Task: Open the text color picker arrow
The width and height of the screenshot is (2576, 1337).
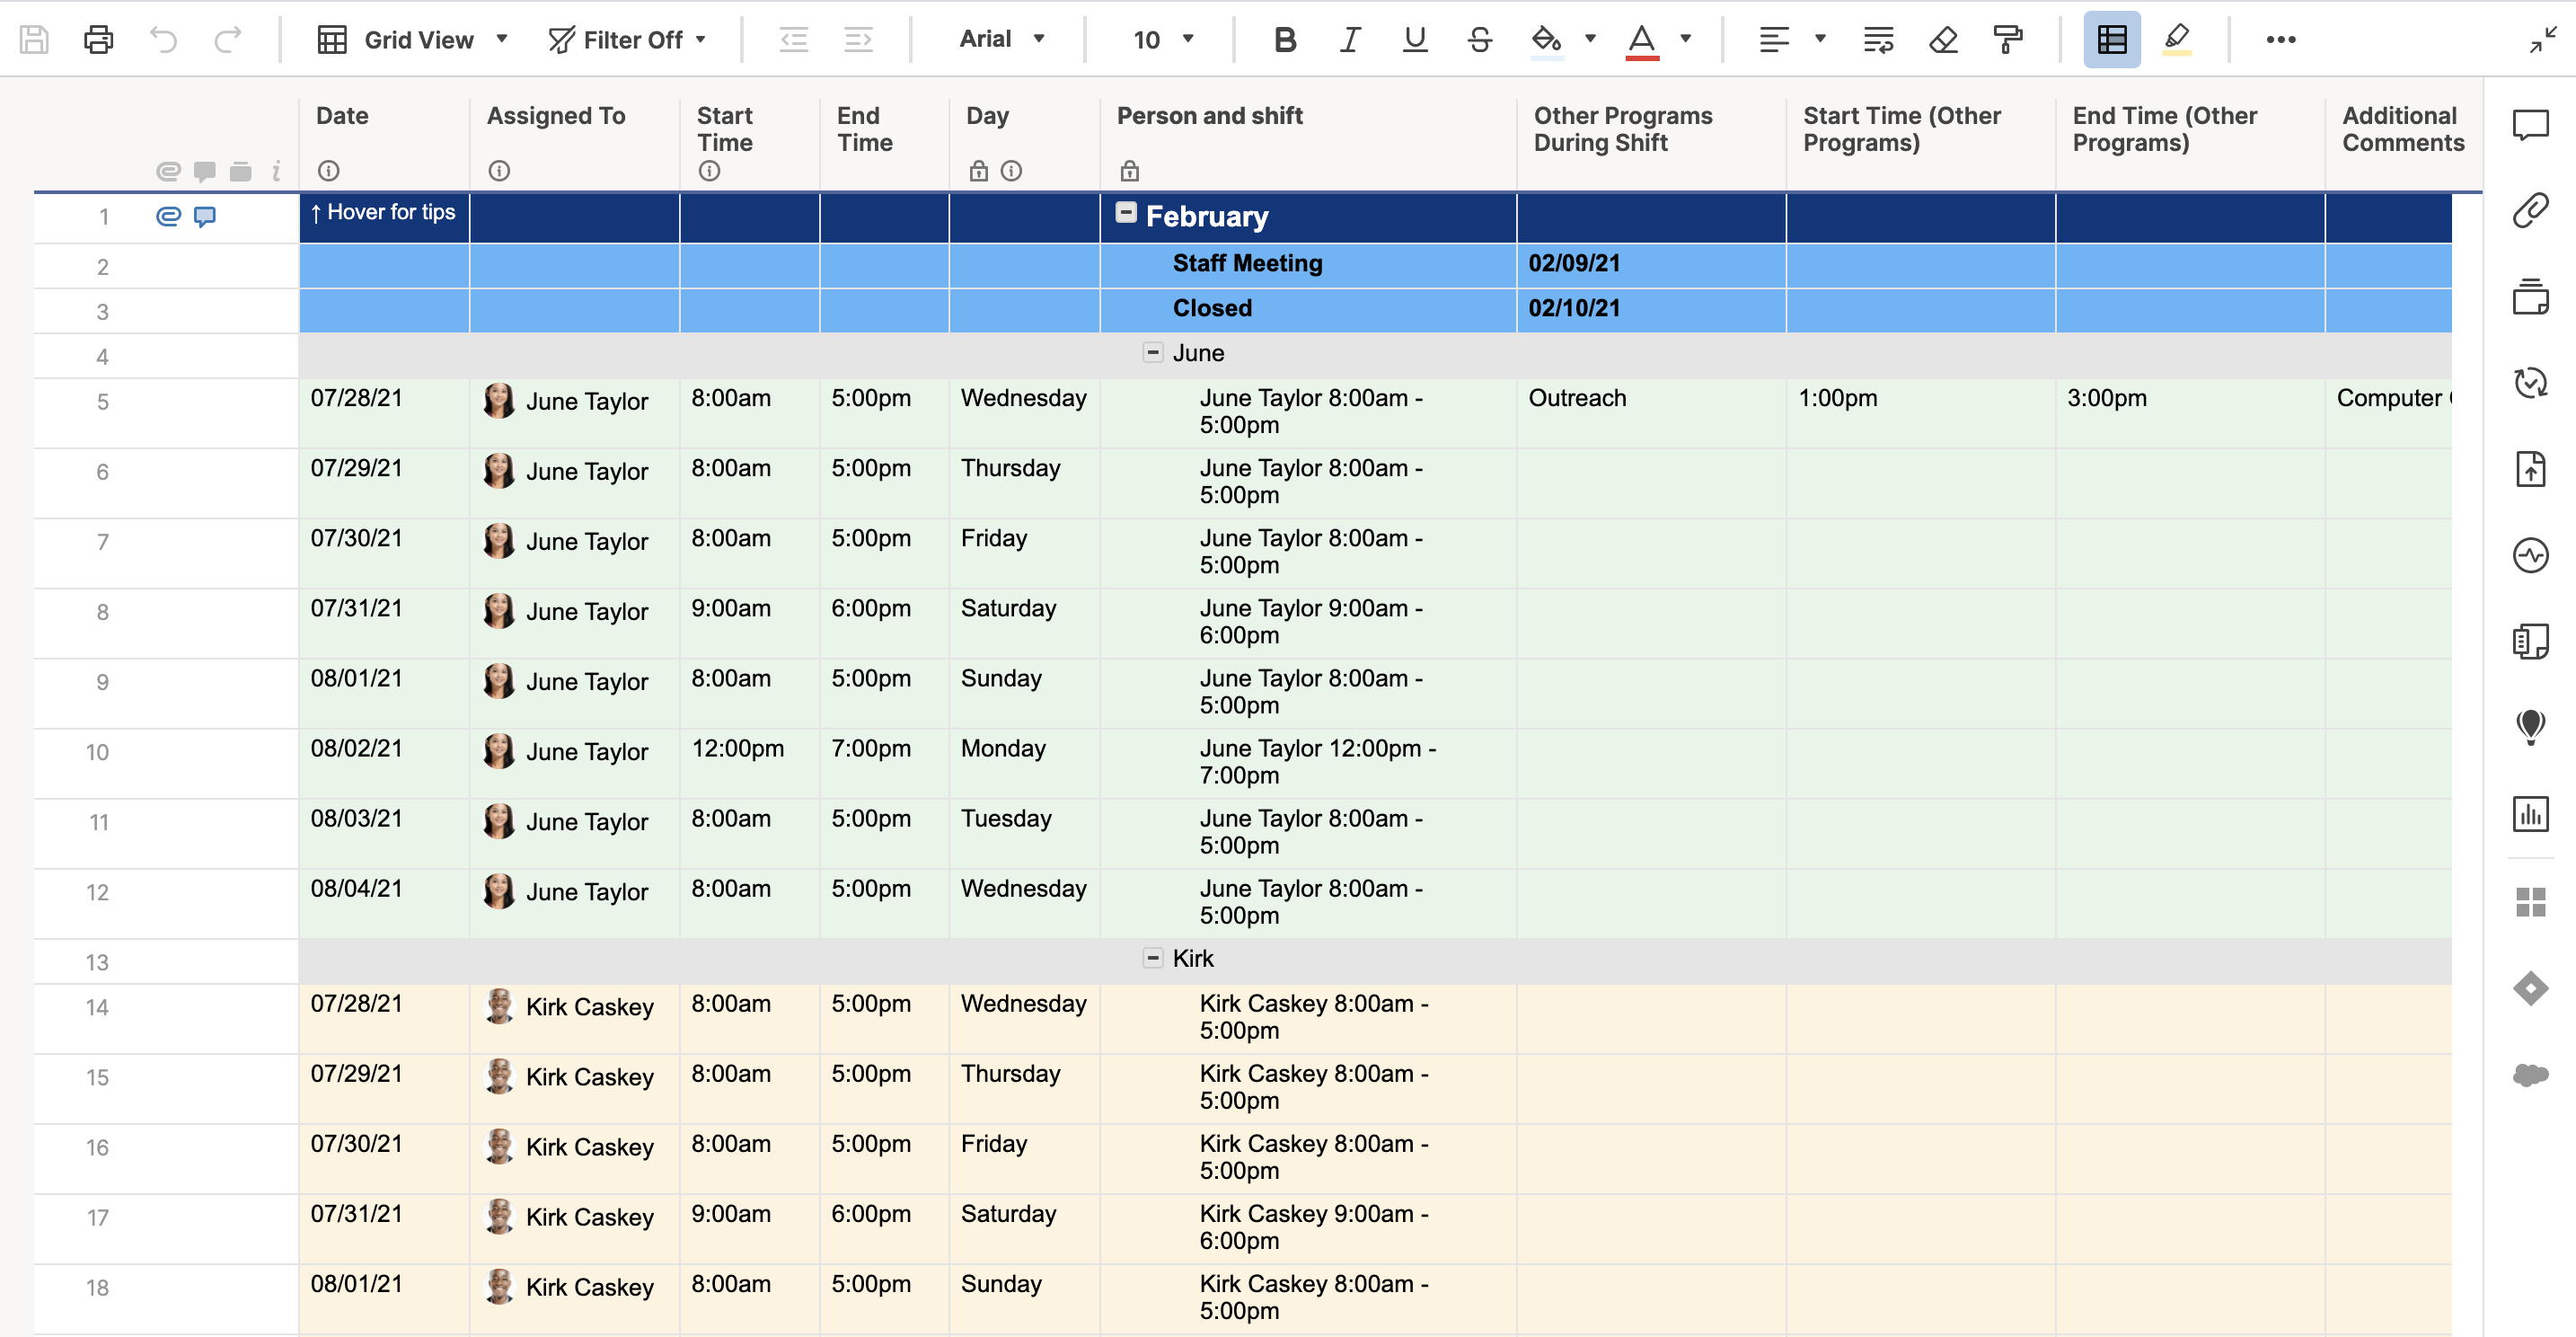Action: [x=1686, y=40]
